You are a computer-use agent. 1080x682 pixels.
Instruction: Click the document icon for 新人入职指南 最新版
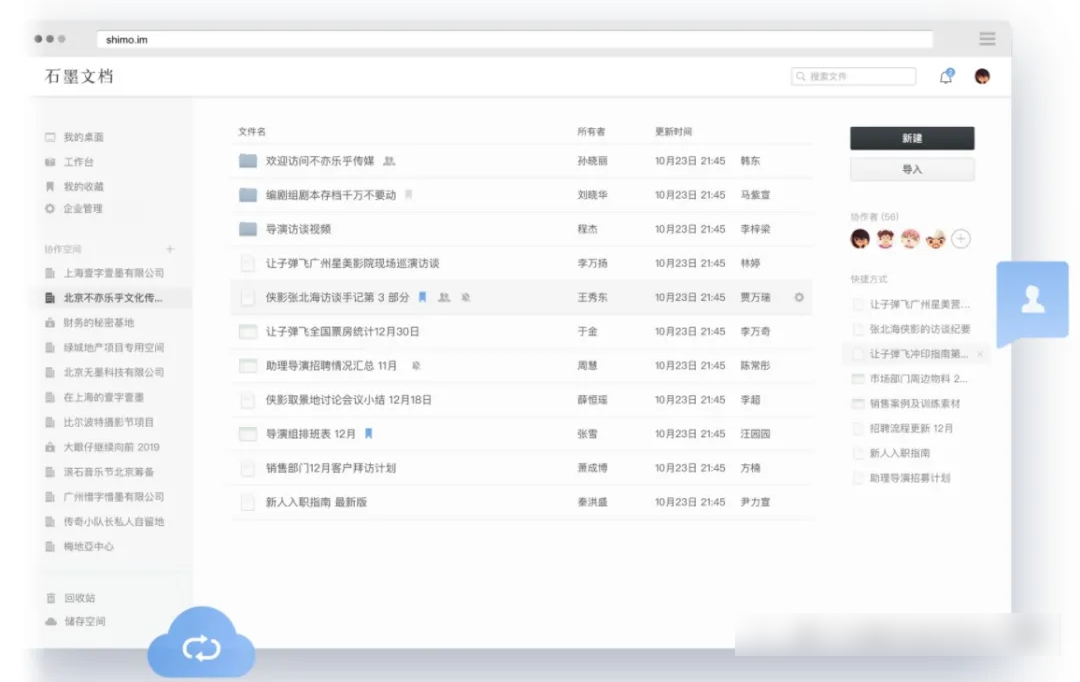(x=248, y=502)
